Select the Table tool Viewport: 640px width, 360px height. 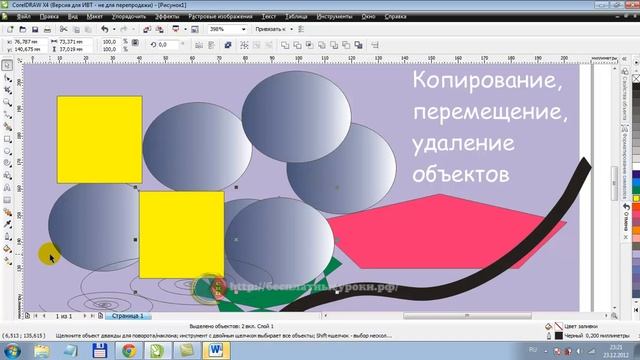pyautogui.click(x=7, y=200)
